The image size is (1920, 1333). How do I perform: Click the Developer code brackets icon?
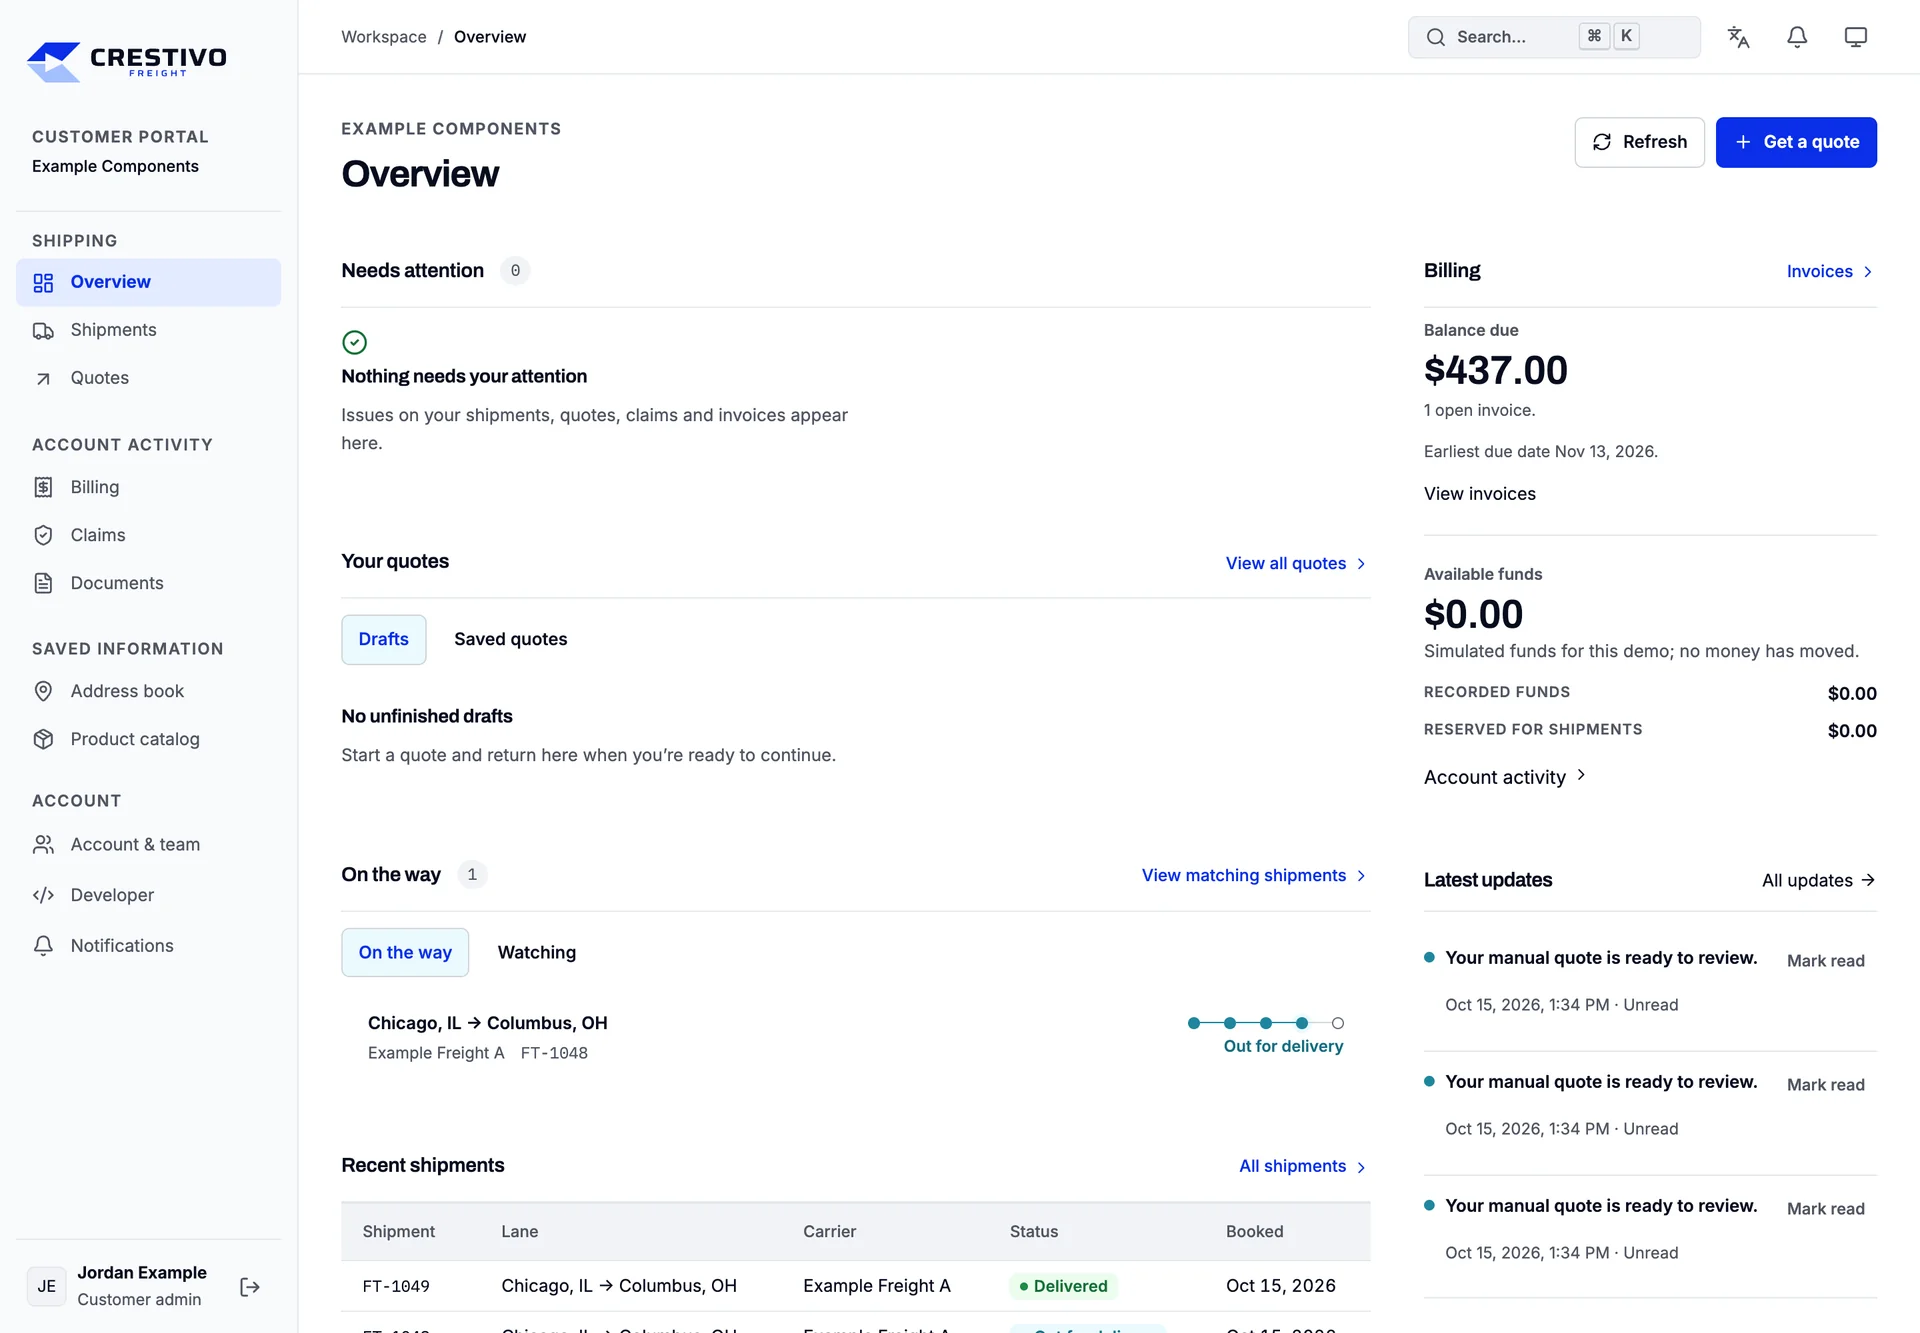pyautogui.click(x=43, y=895)
